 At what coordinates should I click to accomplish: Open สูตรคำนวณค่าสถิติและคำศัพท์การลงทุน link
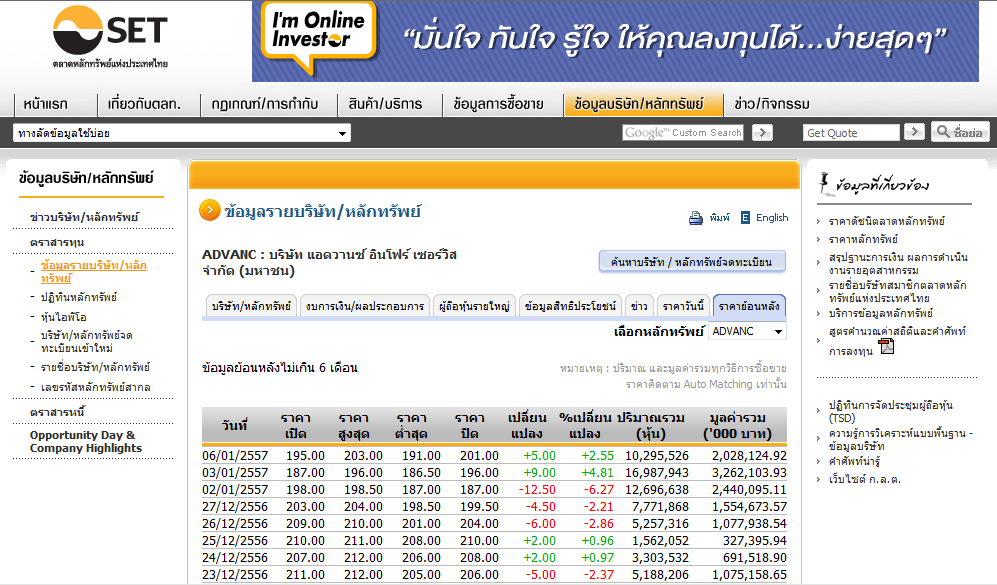[x=897, y=341]
